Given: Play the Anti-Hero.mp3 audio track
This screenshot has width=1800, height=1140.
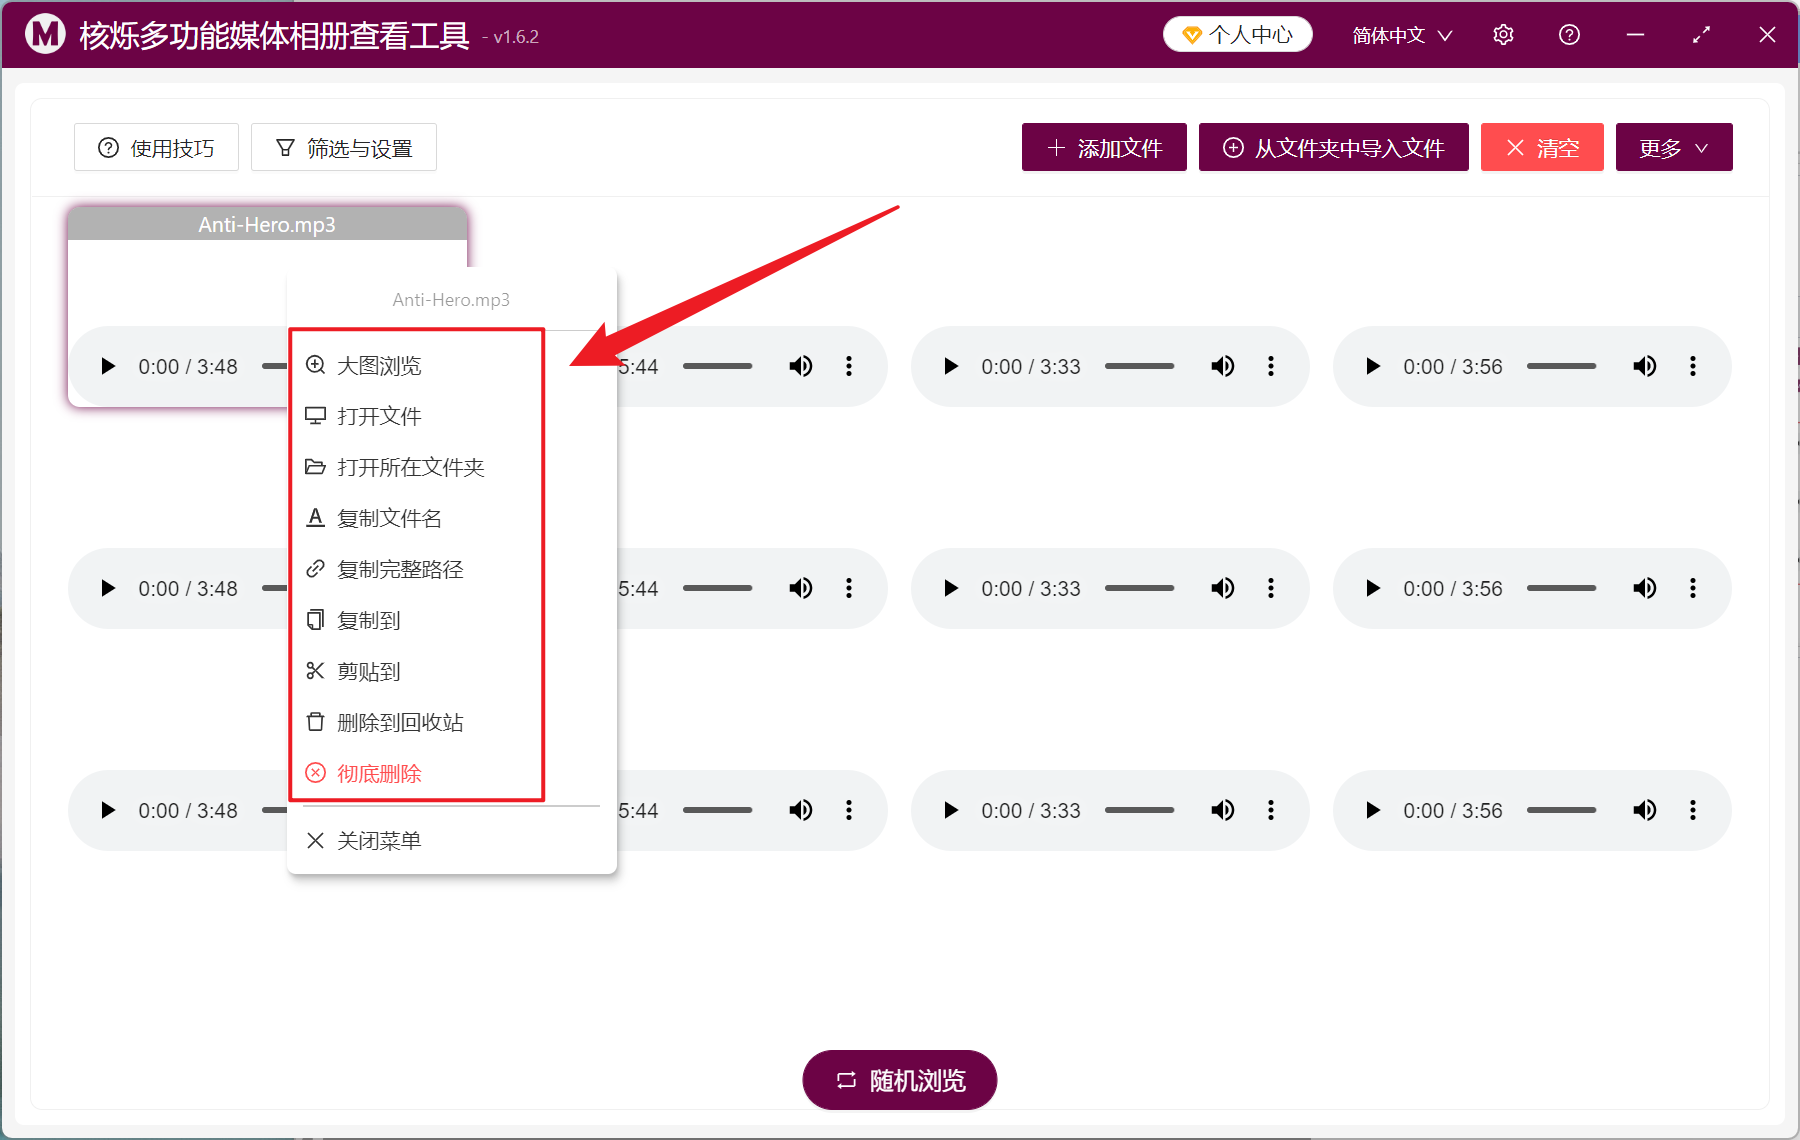Looking at the screenshot, I should pos(107,366).
